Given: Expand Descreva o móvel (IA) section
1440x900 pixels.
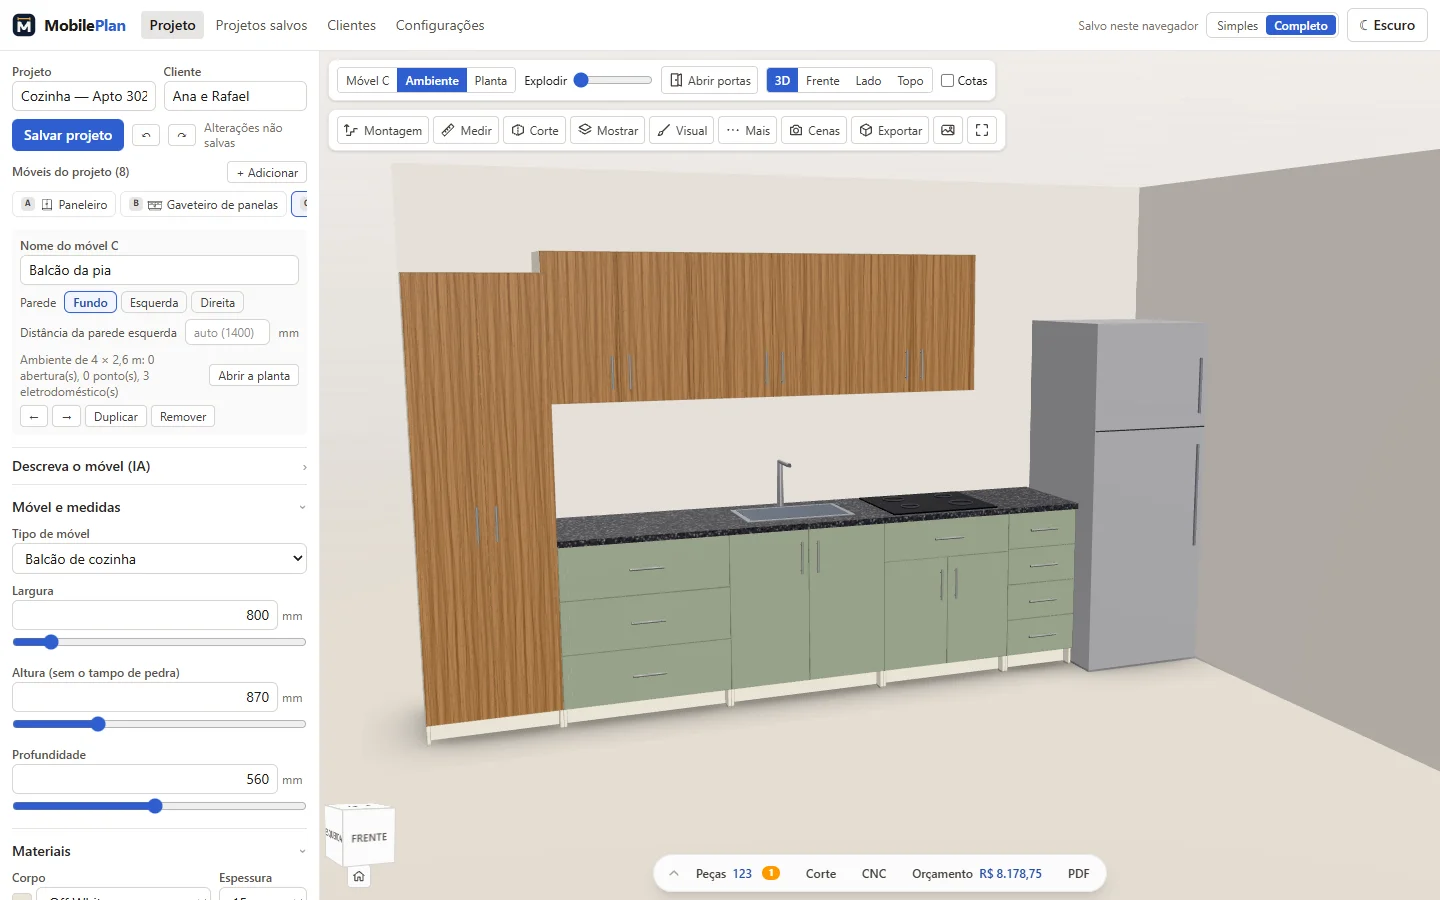Looking at the screenshot, I should click(159, 466).
